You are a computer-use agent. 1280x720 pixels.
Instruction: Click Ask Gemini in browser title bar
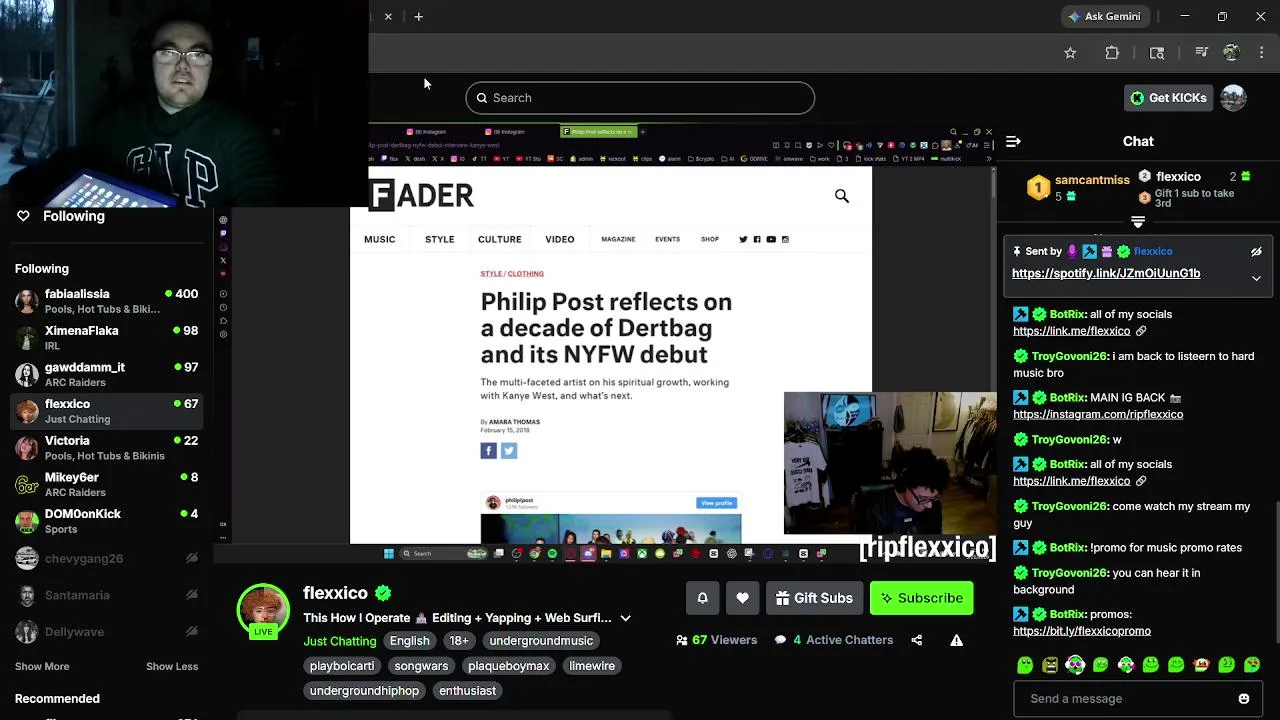tap(1104, 16)
